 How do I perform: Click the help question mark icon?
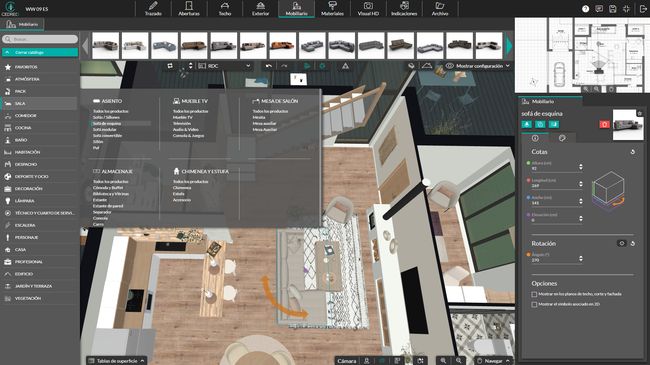coord(585,9)
